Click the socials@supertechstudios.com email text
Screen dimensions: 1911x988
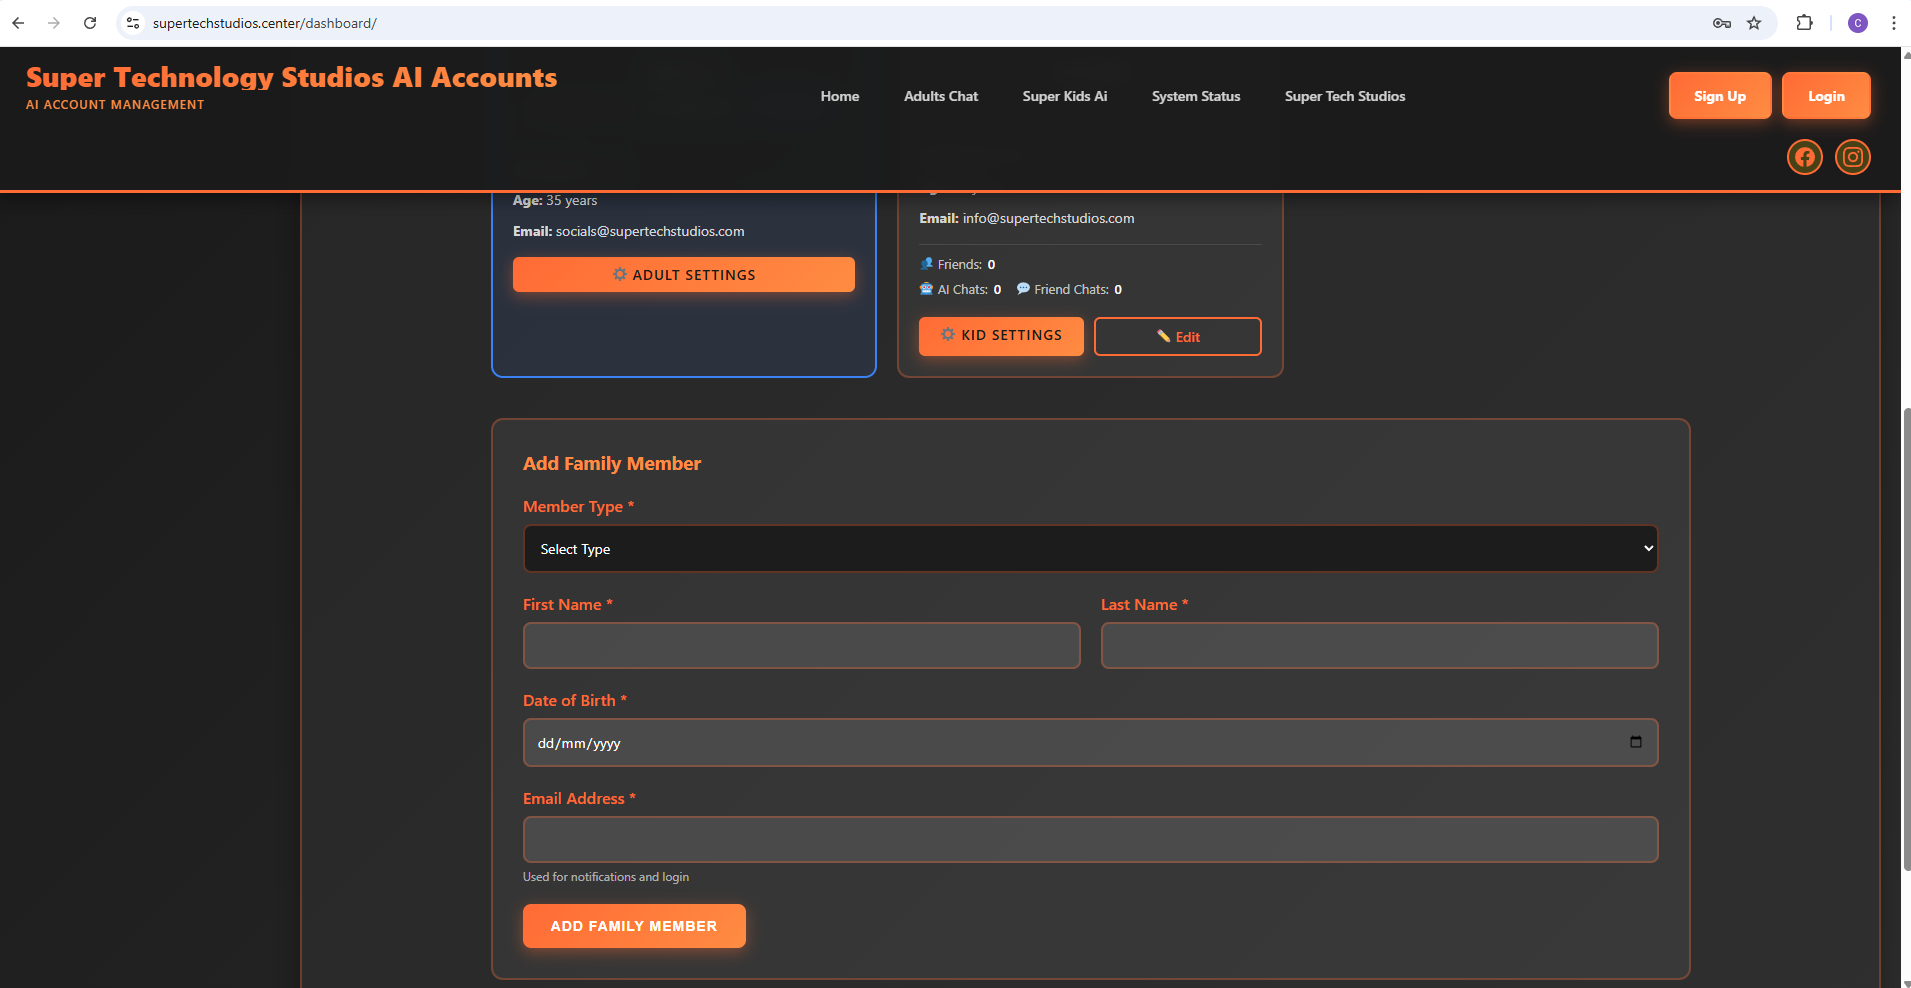point(650,231)
